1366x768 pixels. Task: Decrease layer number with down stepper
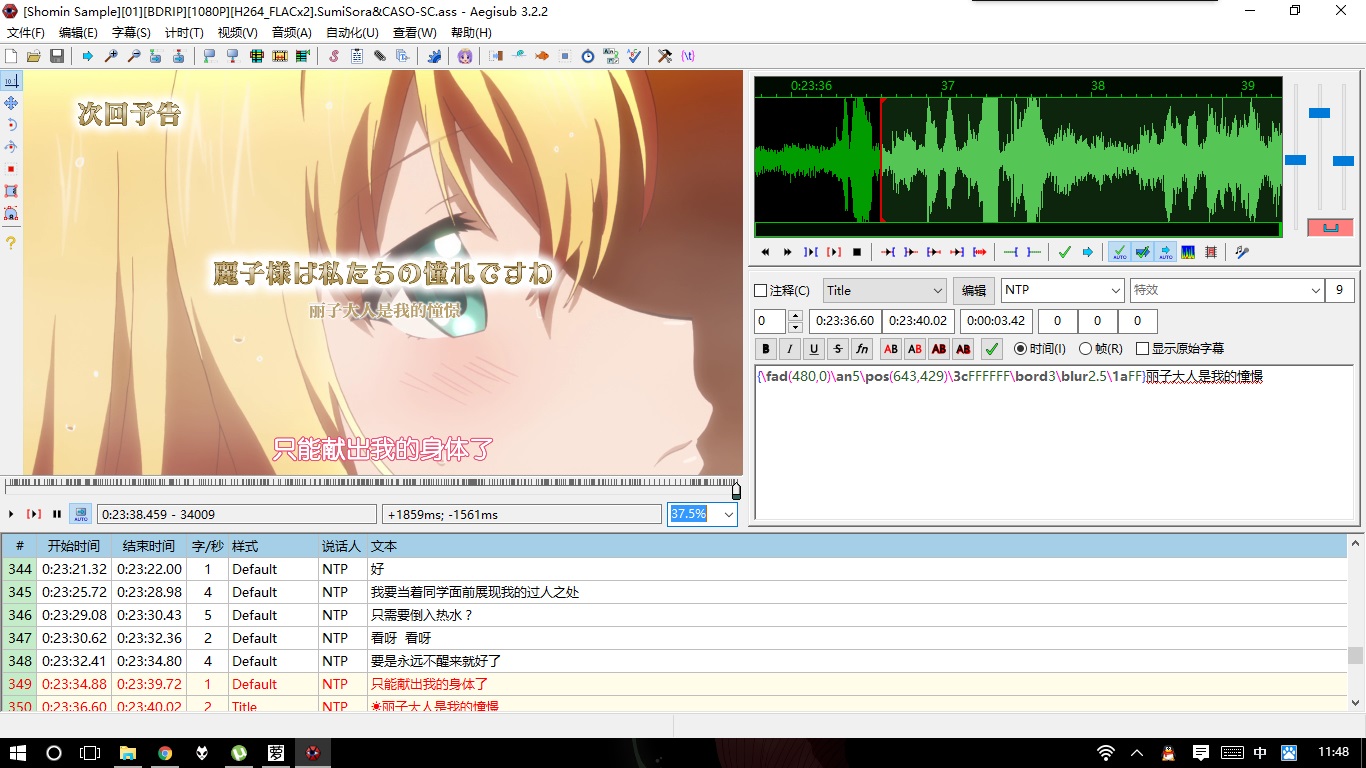796,327
